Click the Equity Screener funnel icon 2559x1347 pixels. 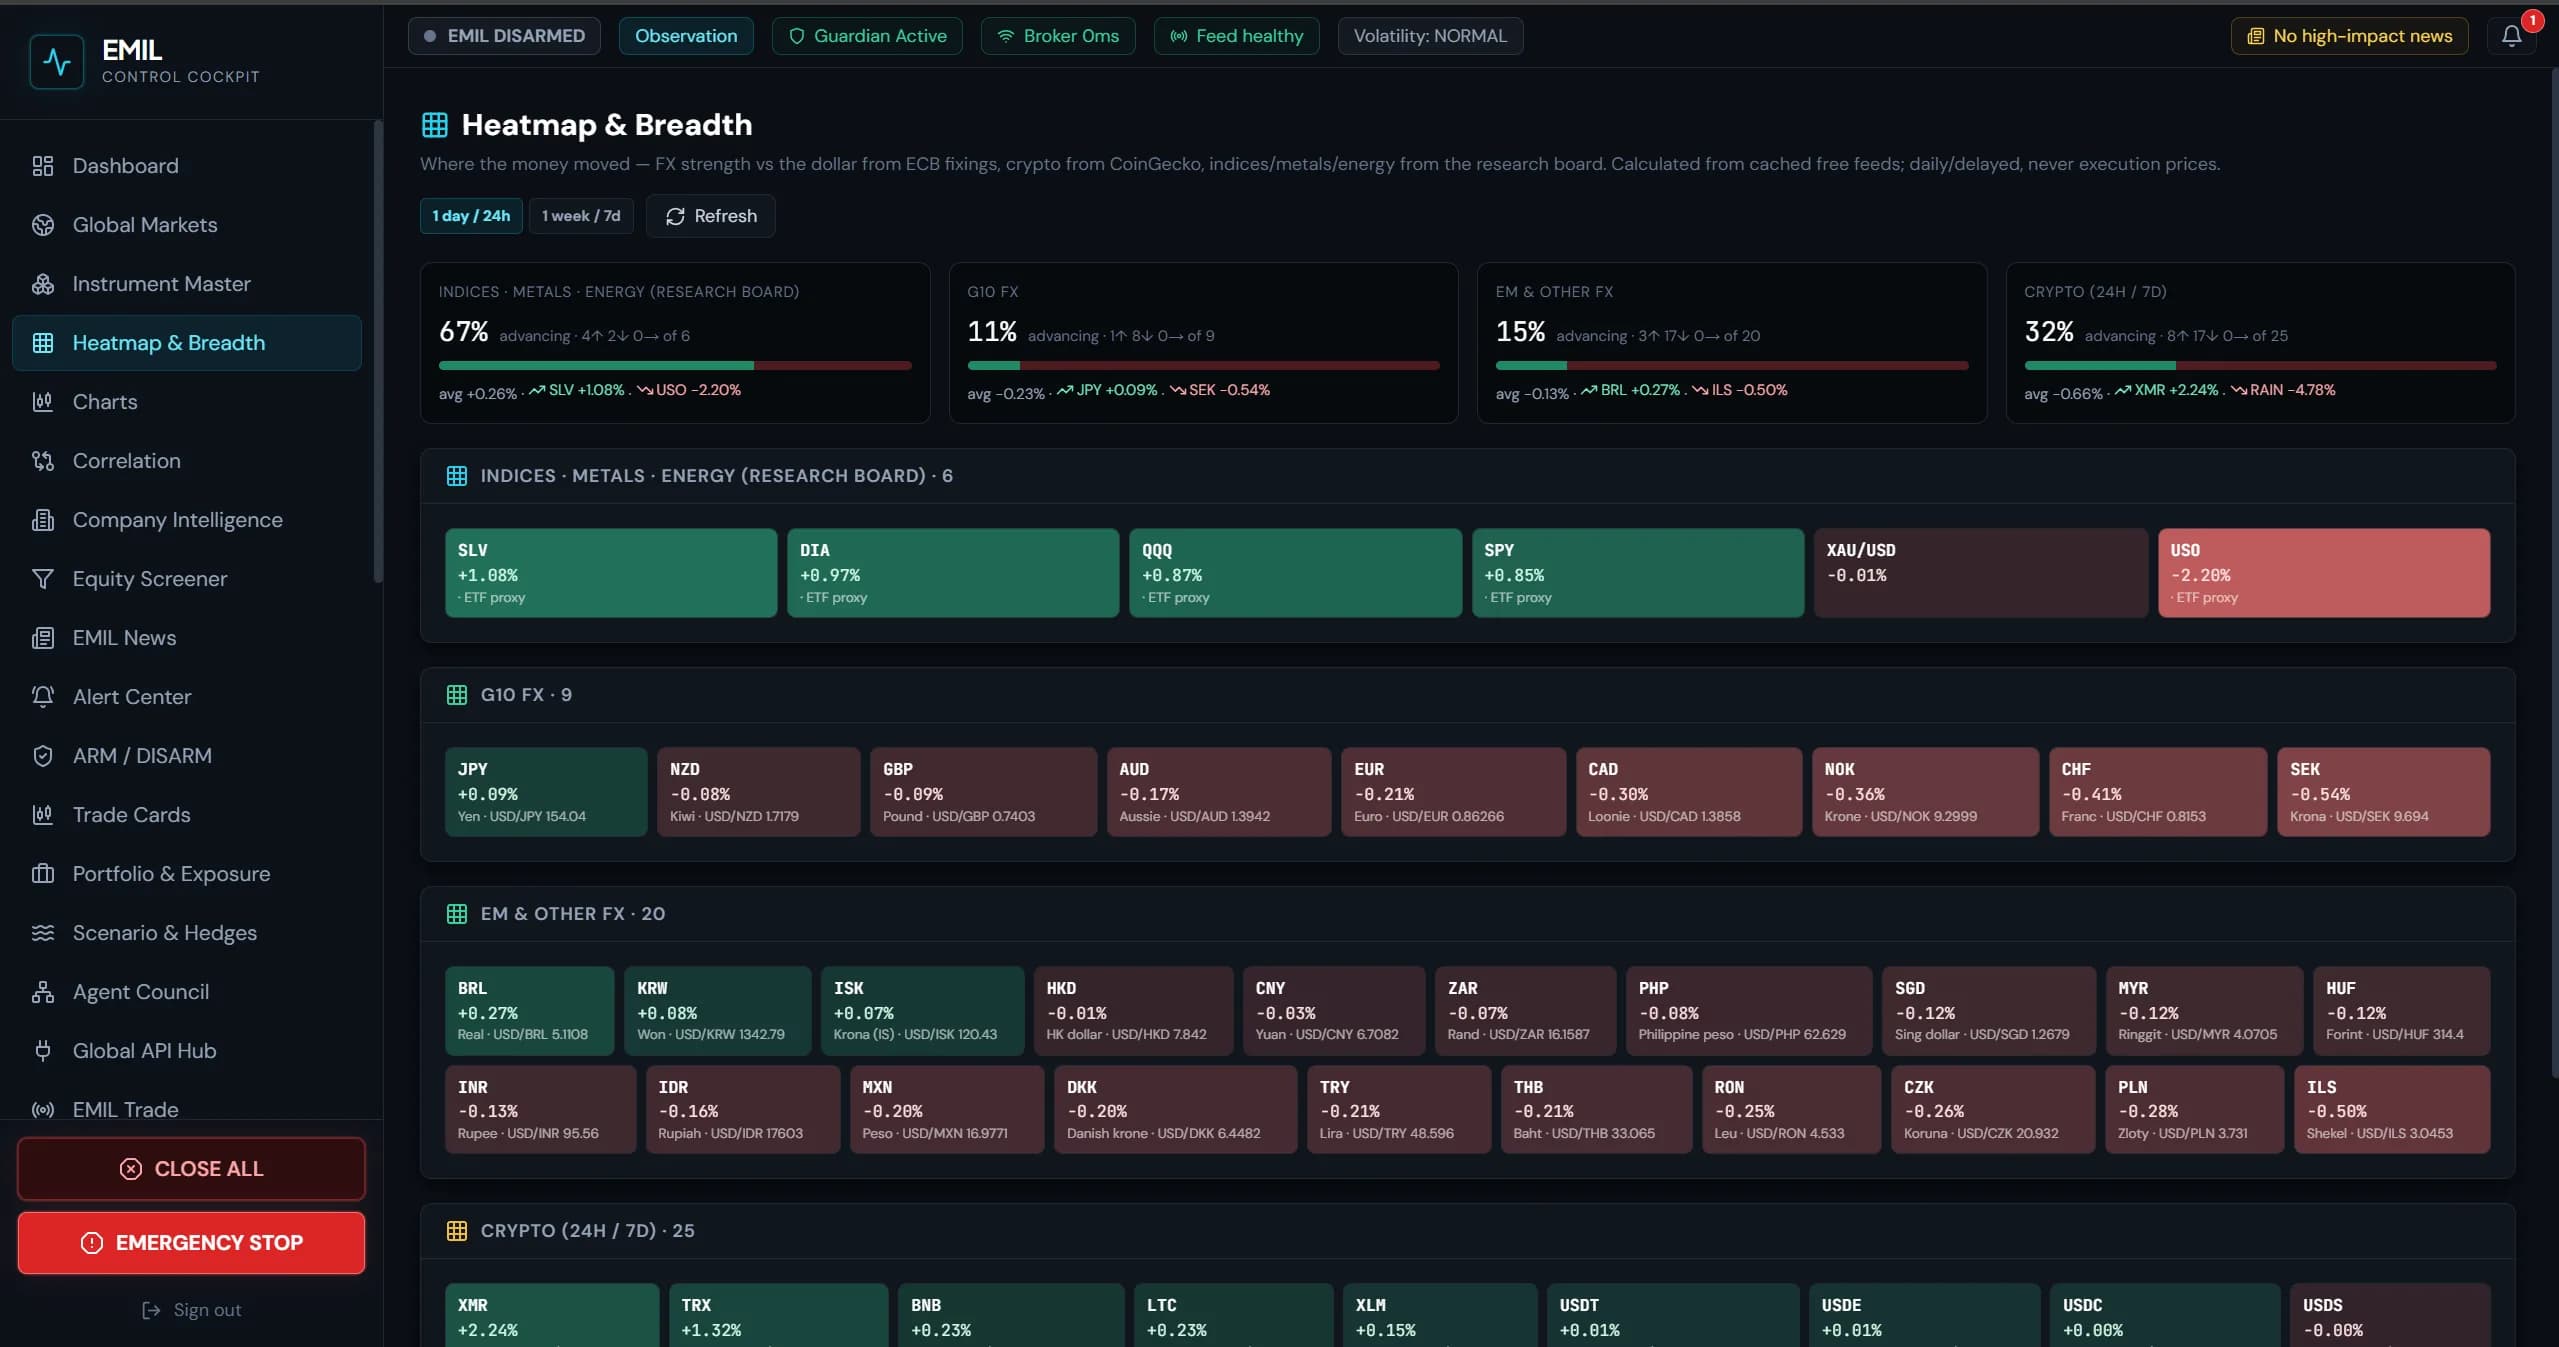click(42, 579)
